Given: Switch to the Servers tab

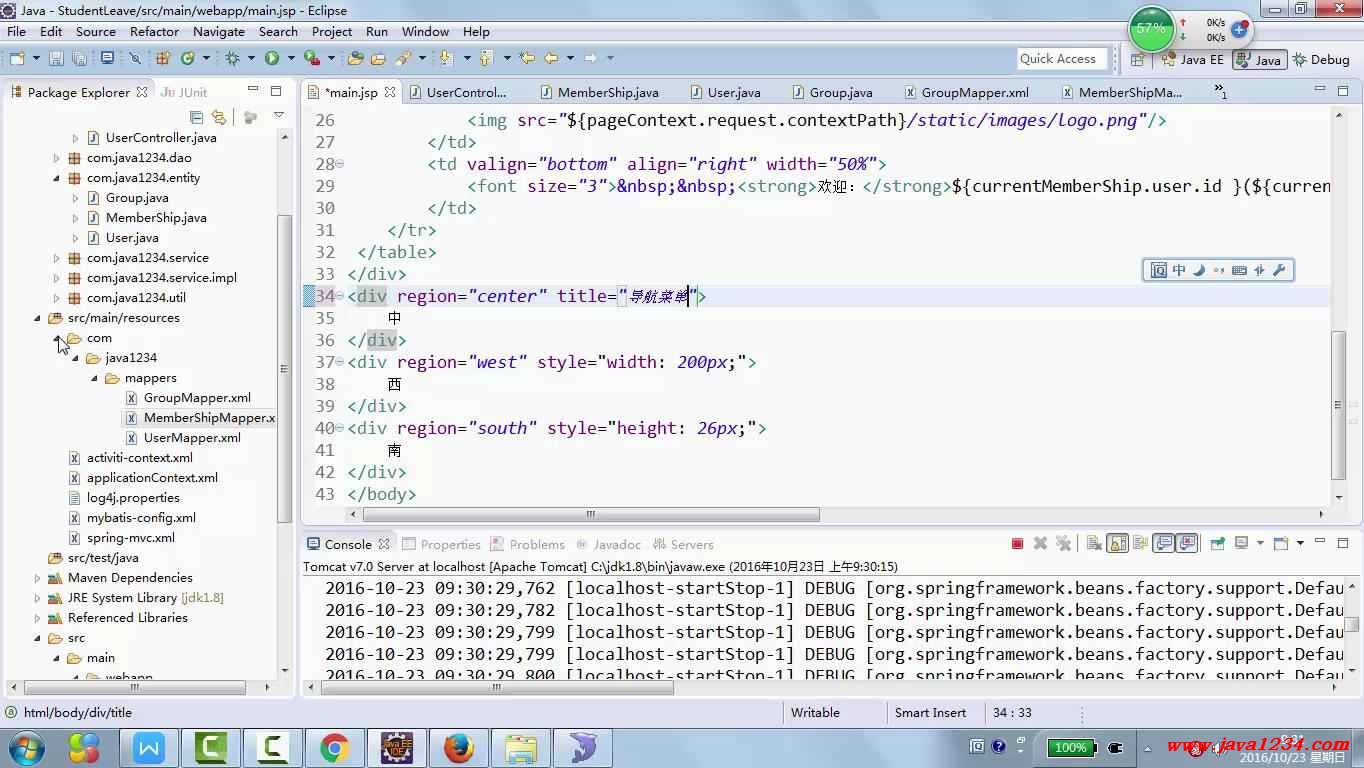Looking at the screenshot, I should pyautogui.click(x=683, y=544).
